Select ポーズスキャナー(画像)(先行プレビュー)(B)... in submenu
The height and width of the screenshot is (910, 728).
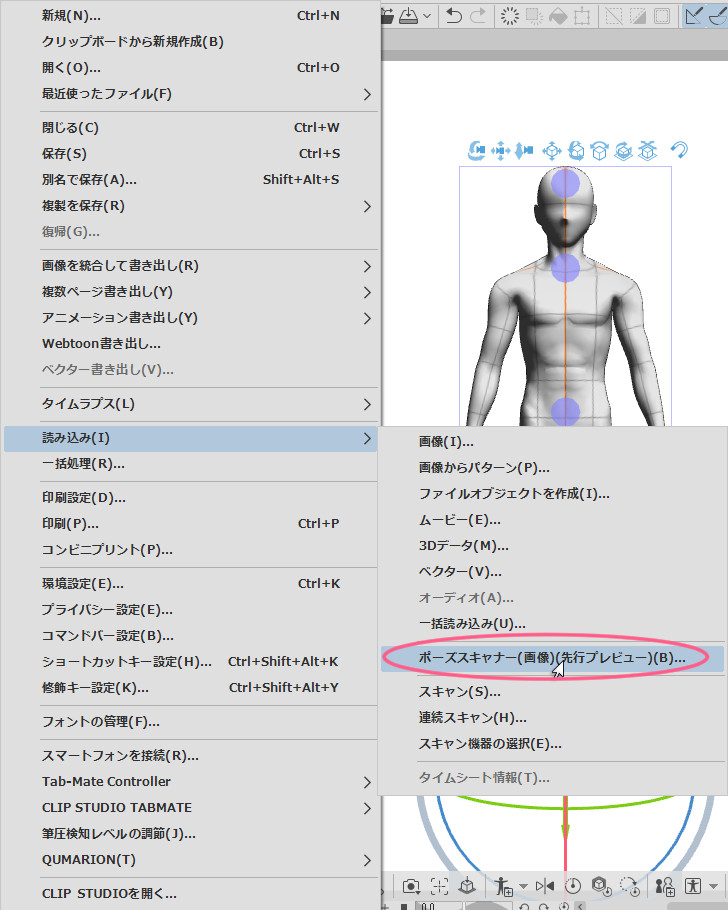552,658
